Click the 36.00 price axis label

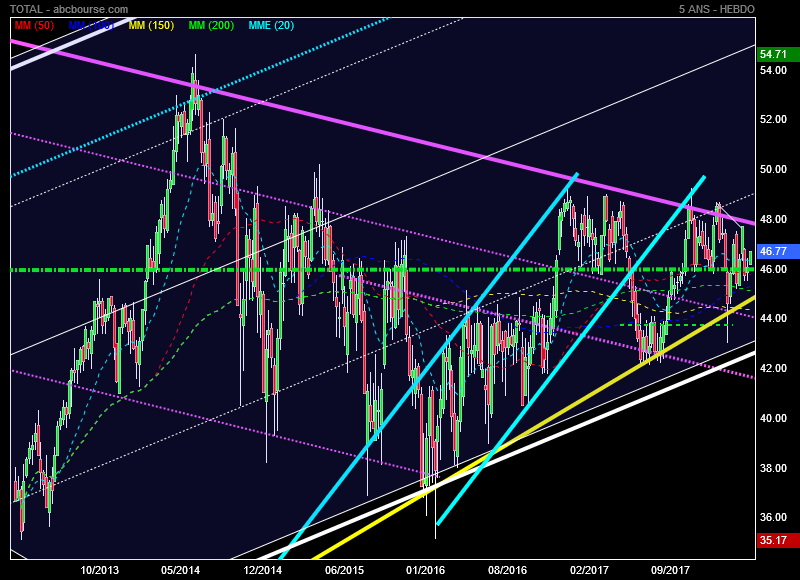coord(773,517)
